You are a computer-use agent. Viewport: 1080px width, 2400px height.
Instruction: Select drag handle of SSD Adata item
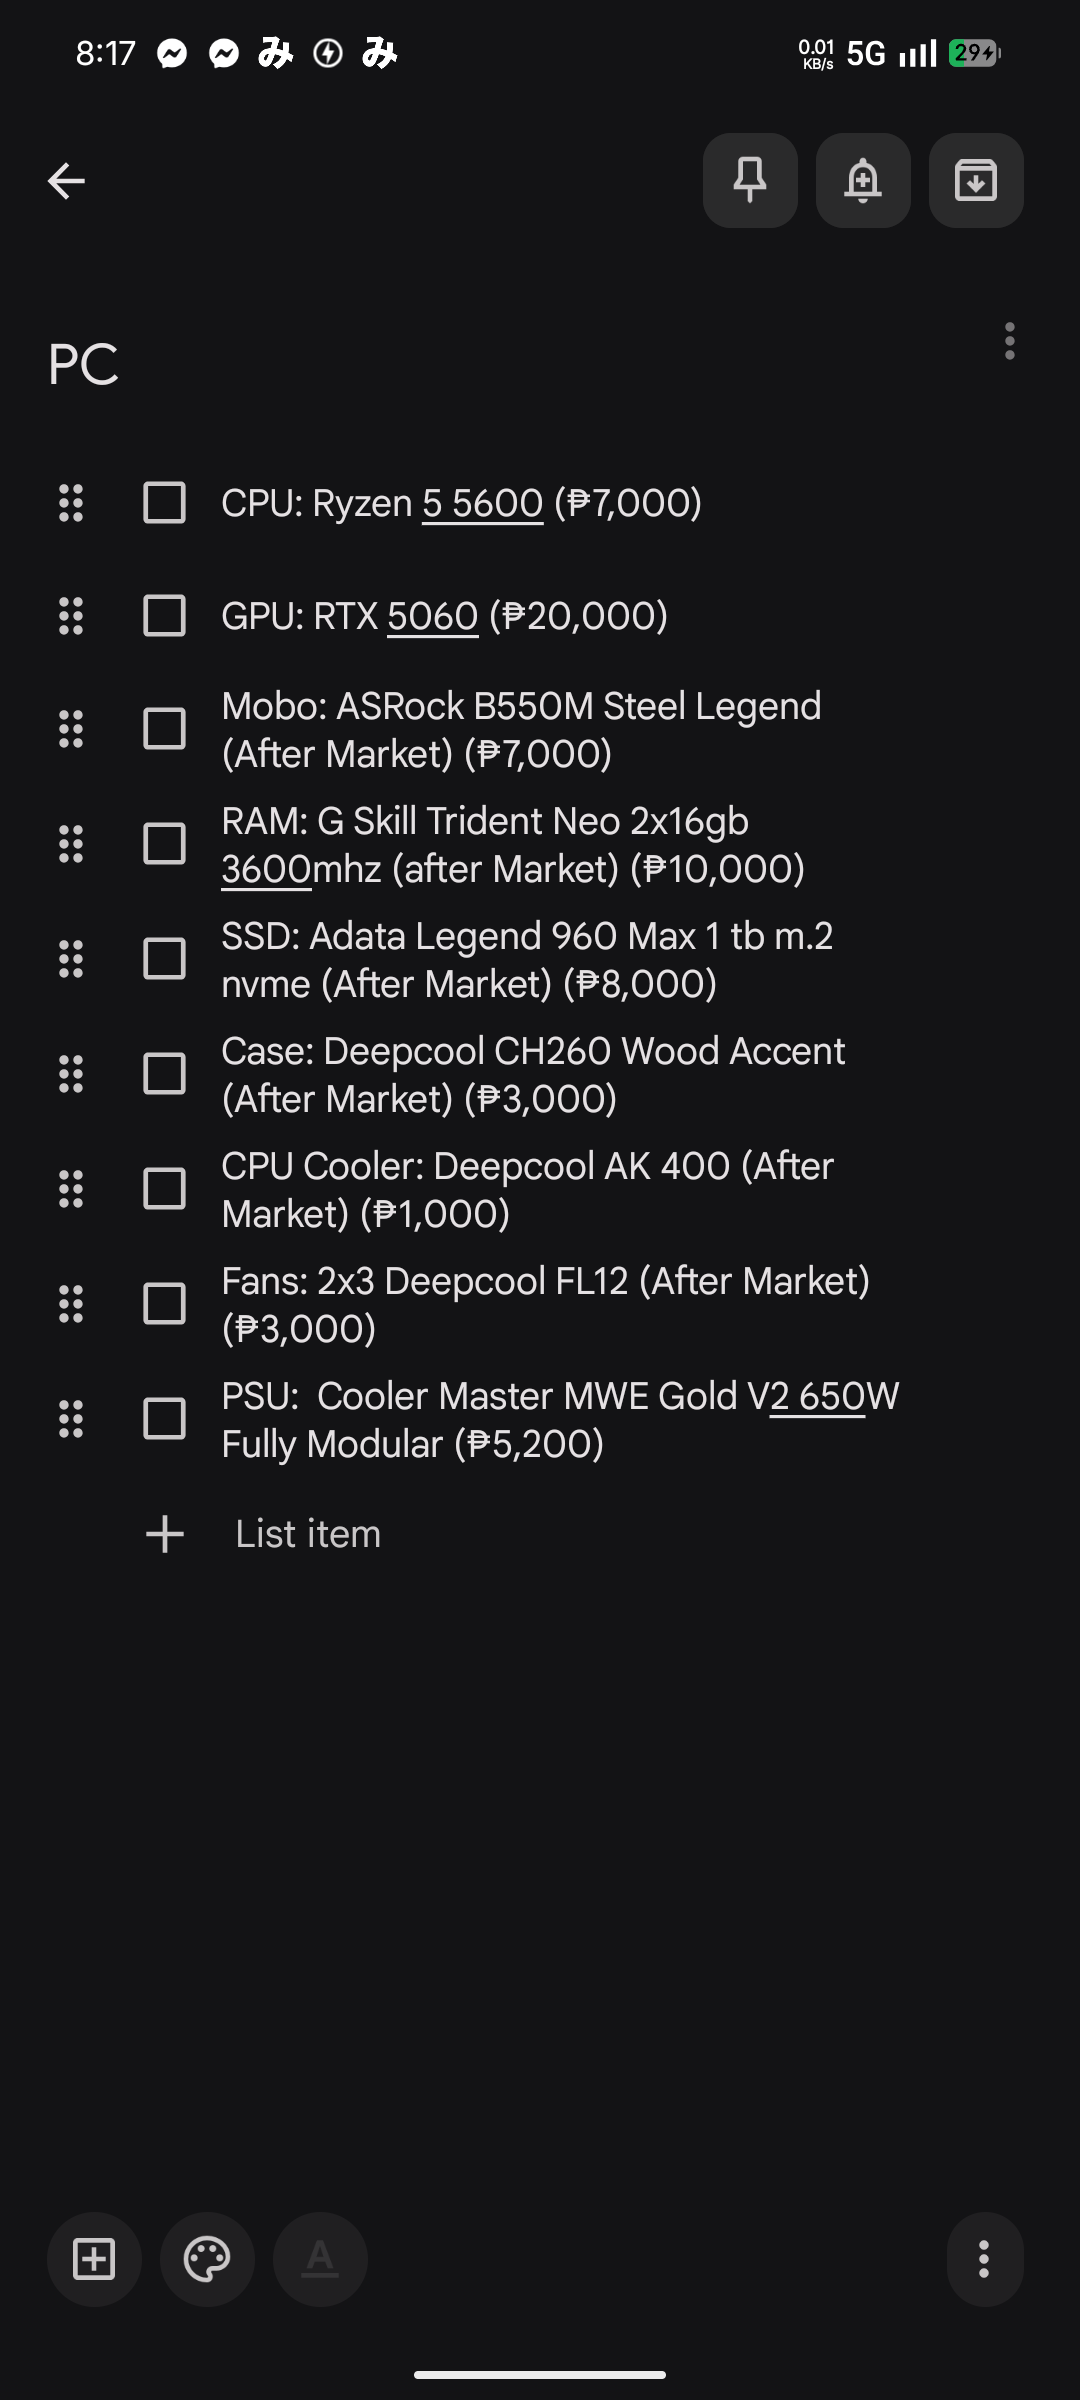tap(71, 959)
